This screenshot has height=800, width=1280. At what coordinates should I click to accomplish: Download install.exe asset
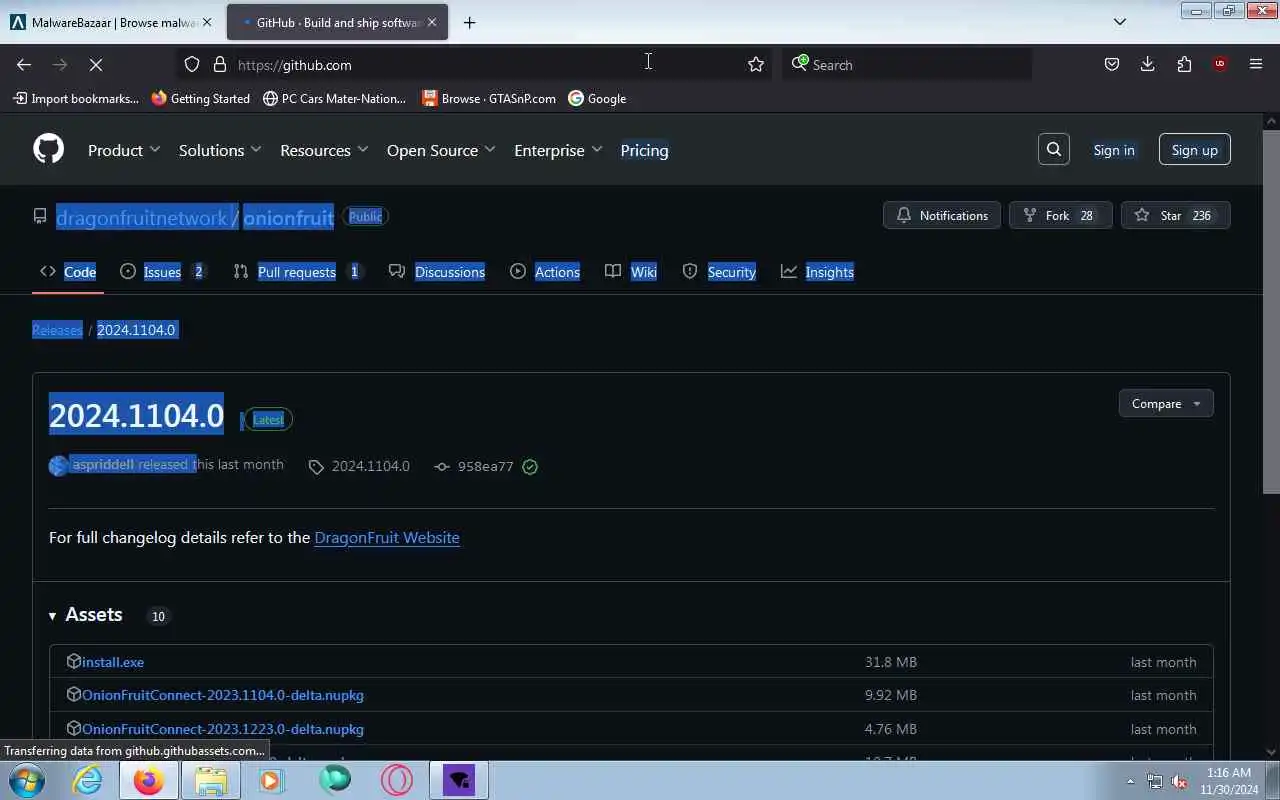pos(113,662)
